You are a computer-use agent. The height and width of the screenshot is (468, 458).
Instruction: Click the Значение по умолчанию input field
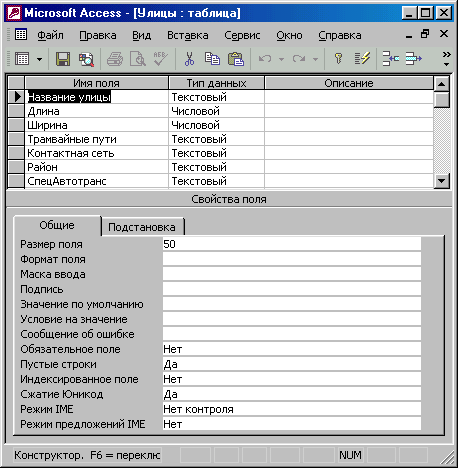(292, 304)
